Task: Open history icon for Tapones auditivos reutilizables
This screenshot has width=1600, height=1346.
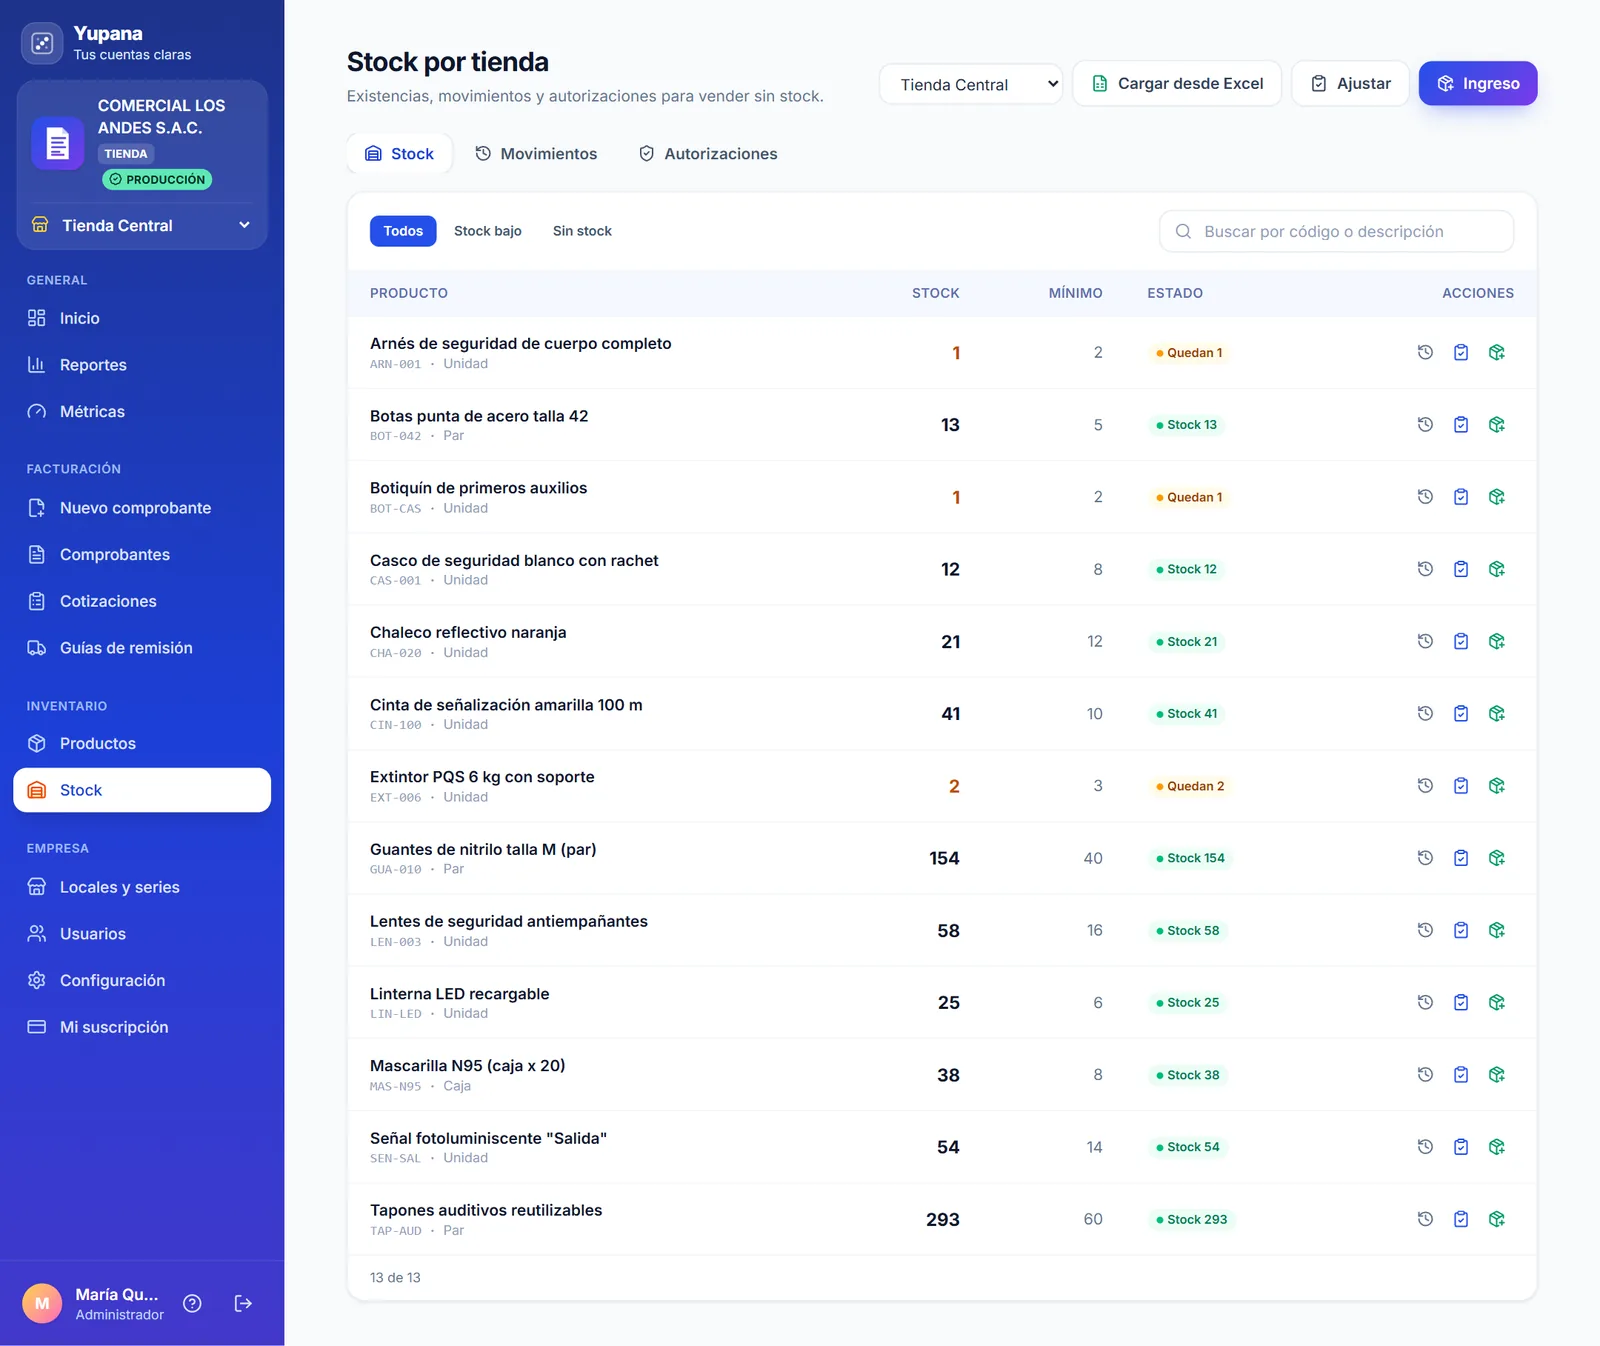Action: point(1425,1219)
